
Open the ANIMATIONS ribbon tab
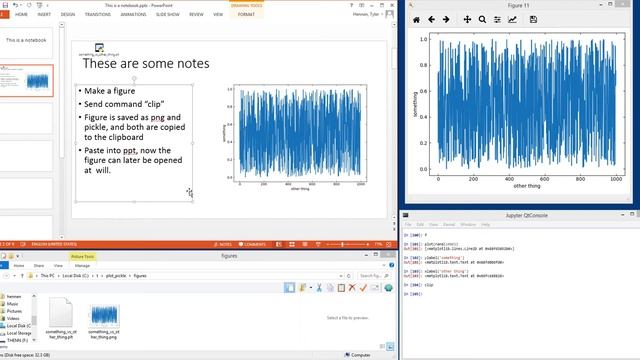[x=133, y=14]
